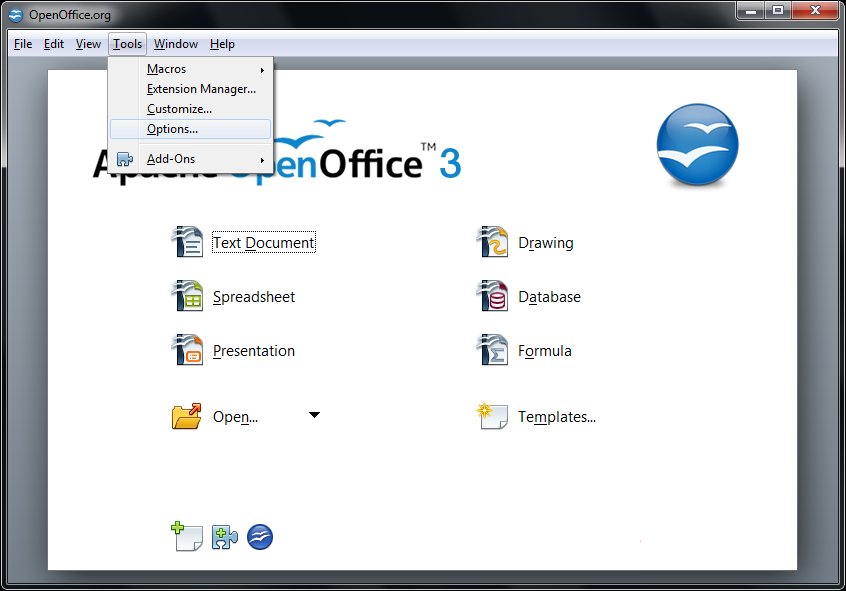846x591 pixels.
Task: Click the Open folder icon
Action: tap(187, 416)
